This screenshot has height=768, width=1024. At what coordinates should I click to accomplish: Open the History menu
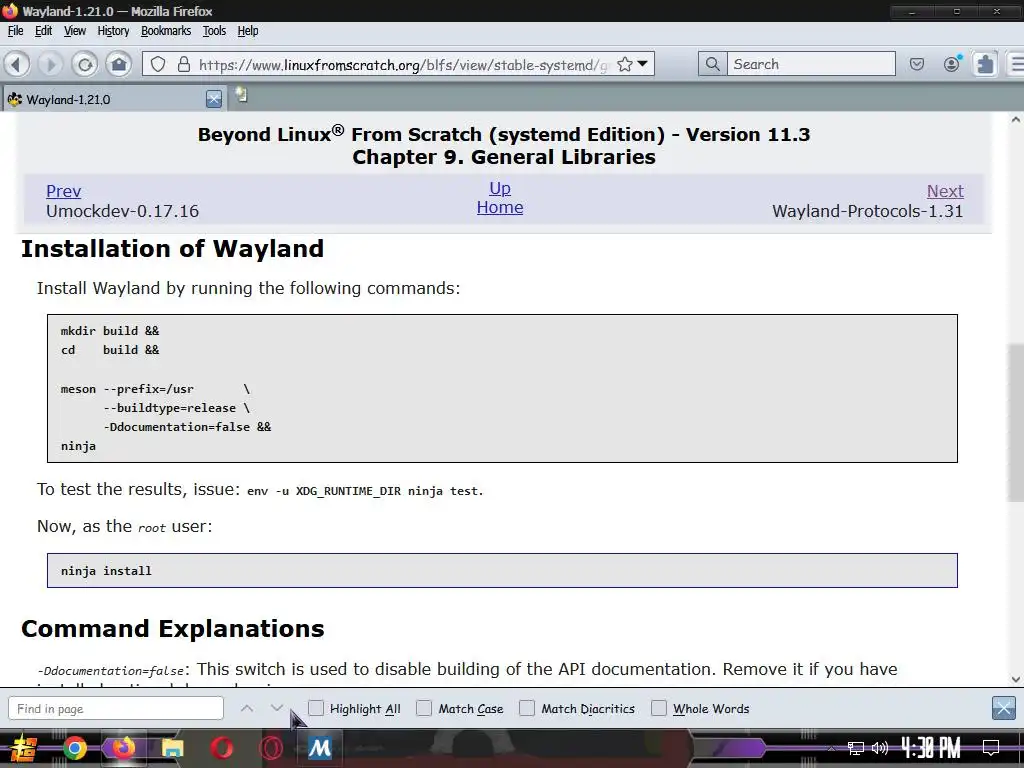(x=113, y=31)
